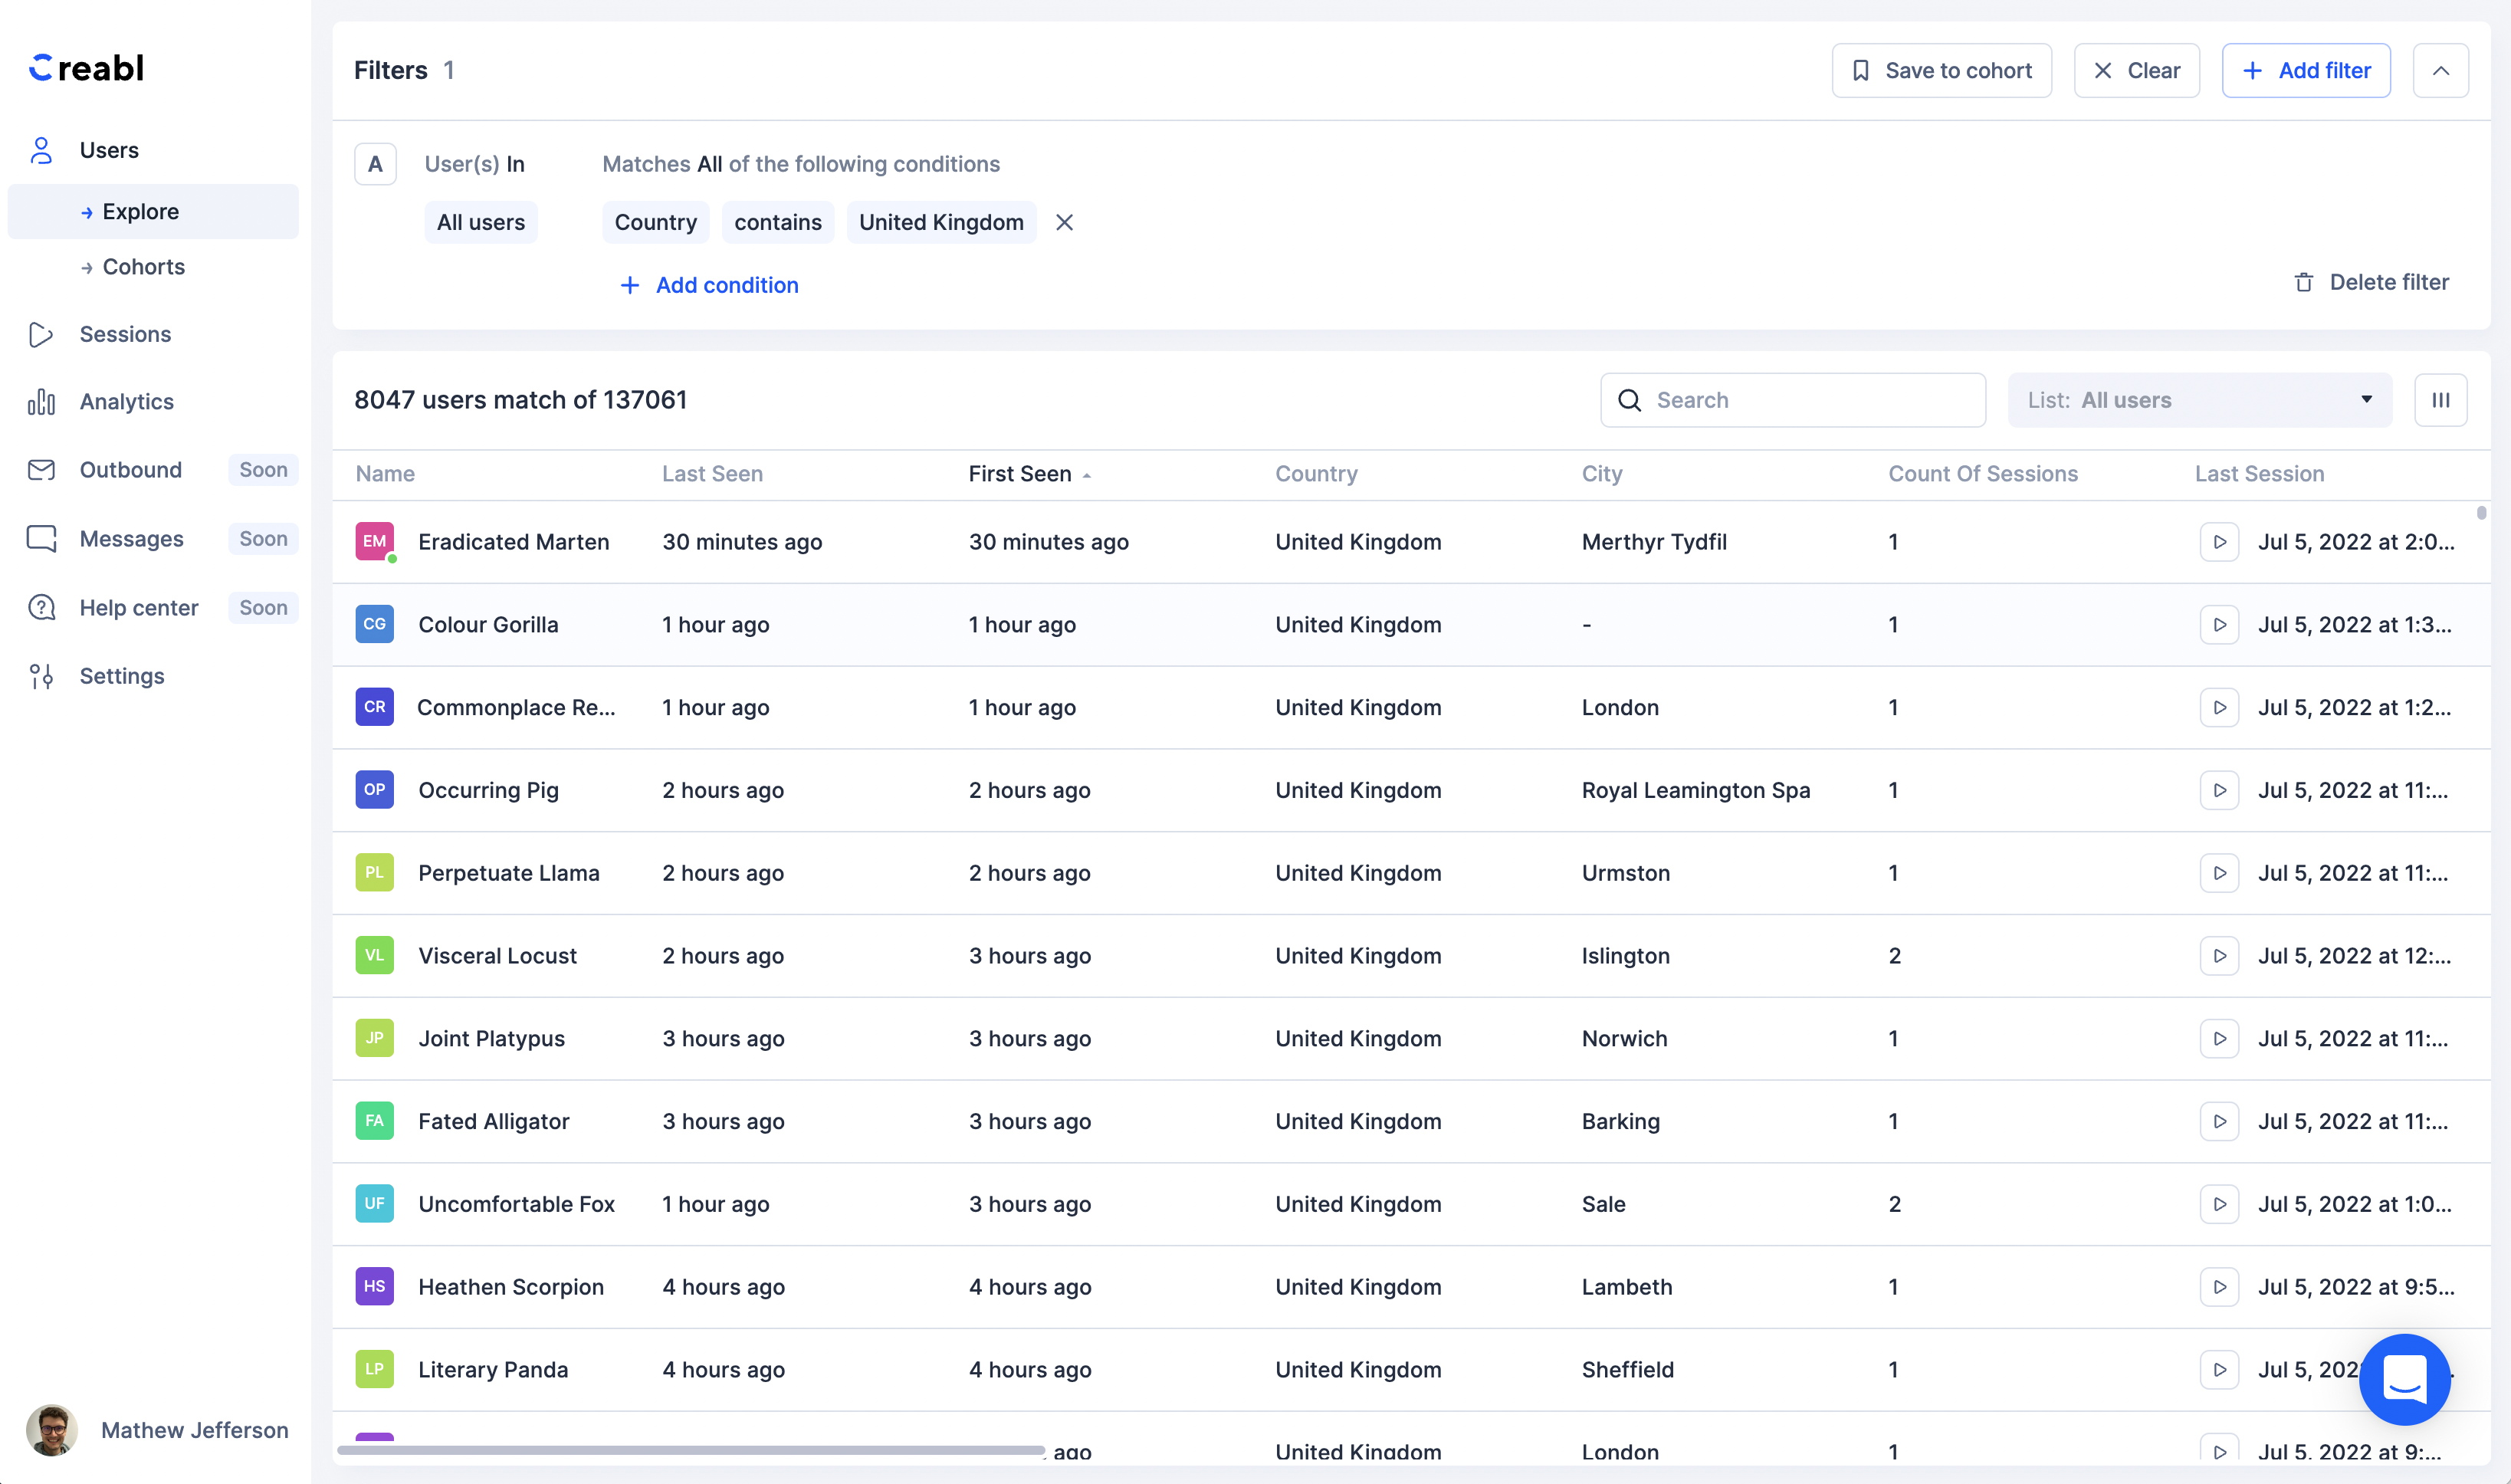
Task: Select the Explore submenu item
Action: pyautogui.click(x=140, y=212)
